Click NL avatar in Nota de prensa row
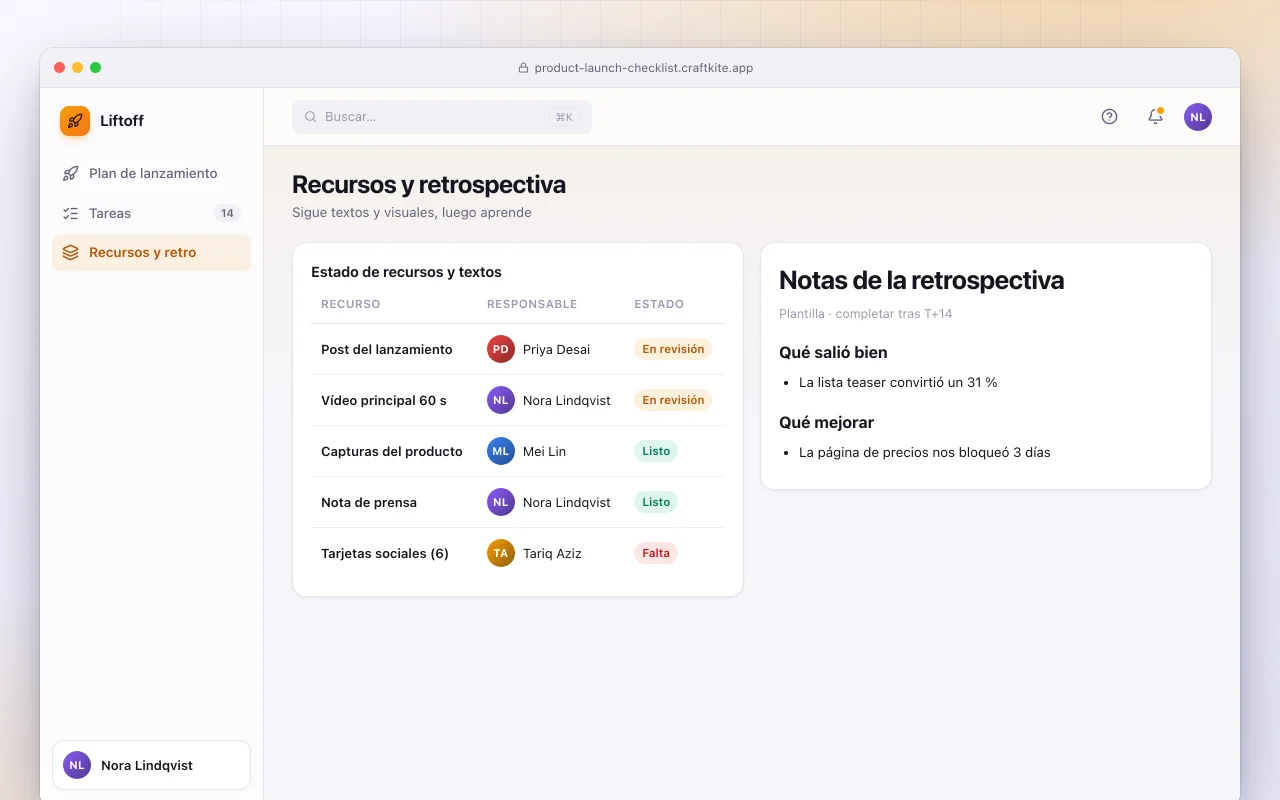Screen dimensions: 1280x800 pyautogui.click(x=501, y=502)
